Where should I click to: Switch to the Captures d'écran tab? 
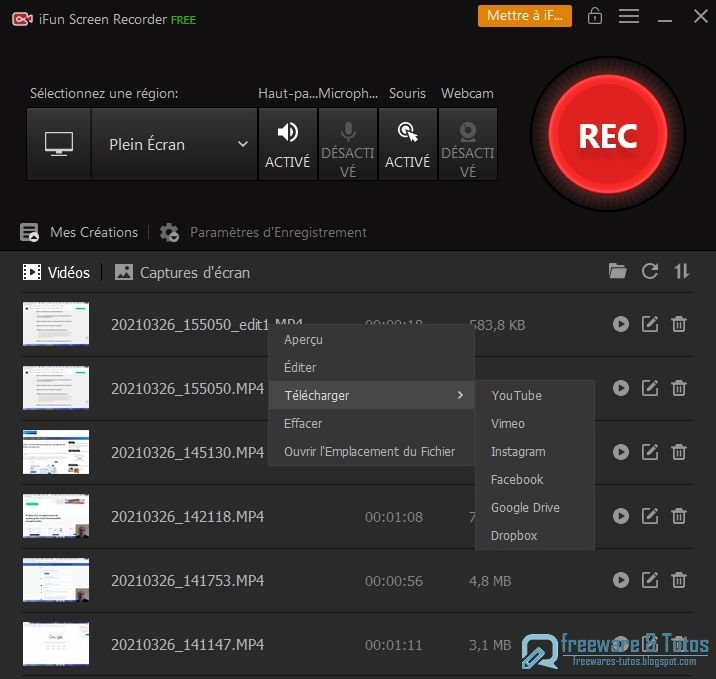point(182,272)
